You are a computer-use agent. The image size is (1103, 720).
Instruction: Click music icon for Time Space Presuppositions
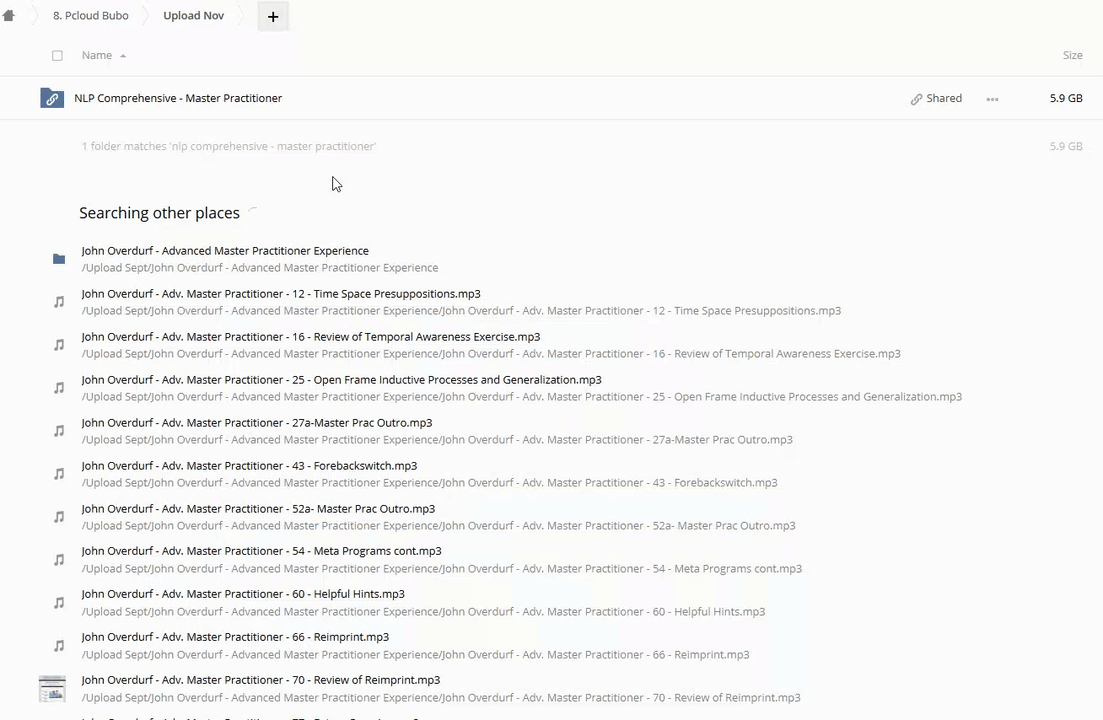59,302
